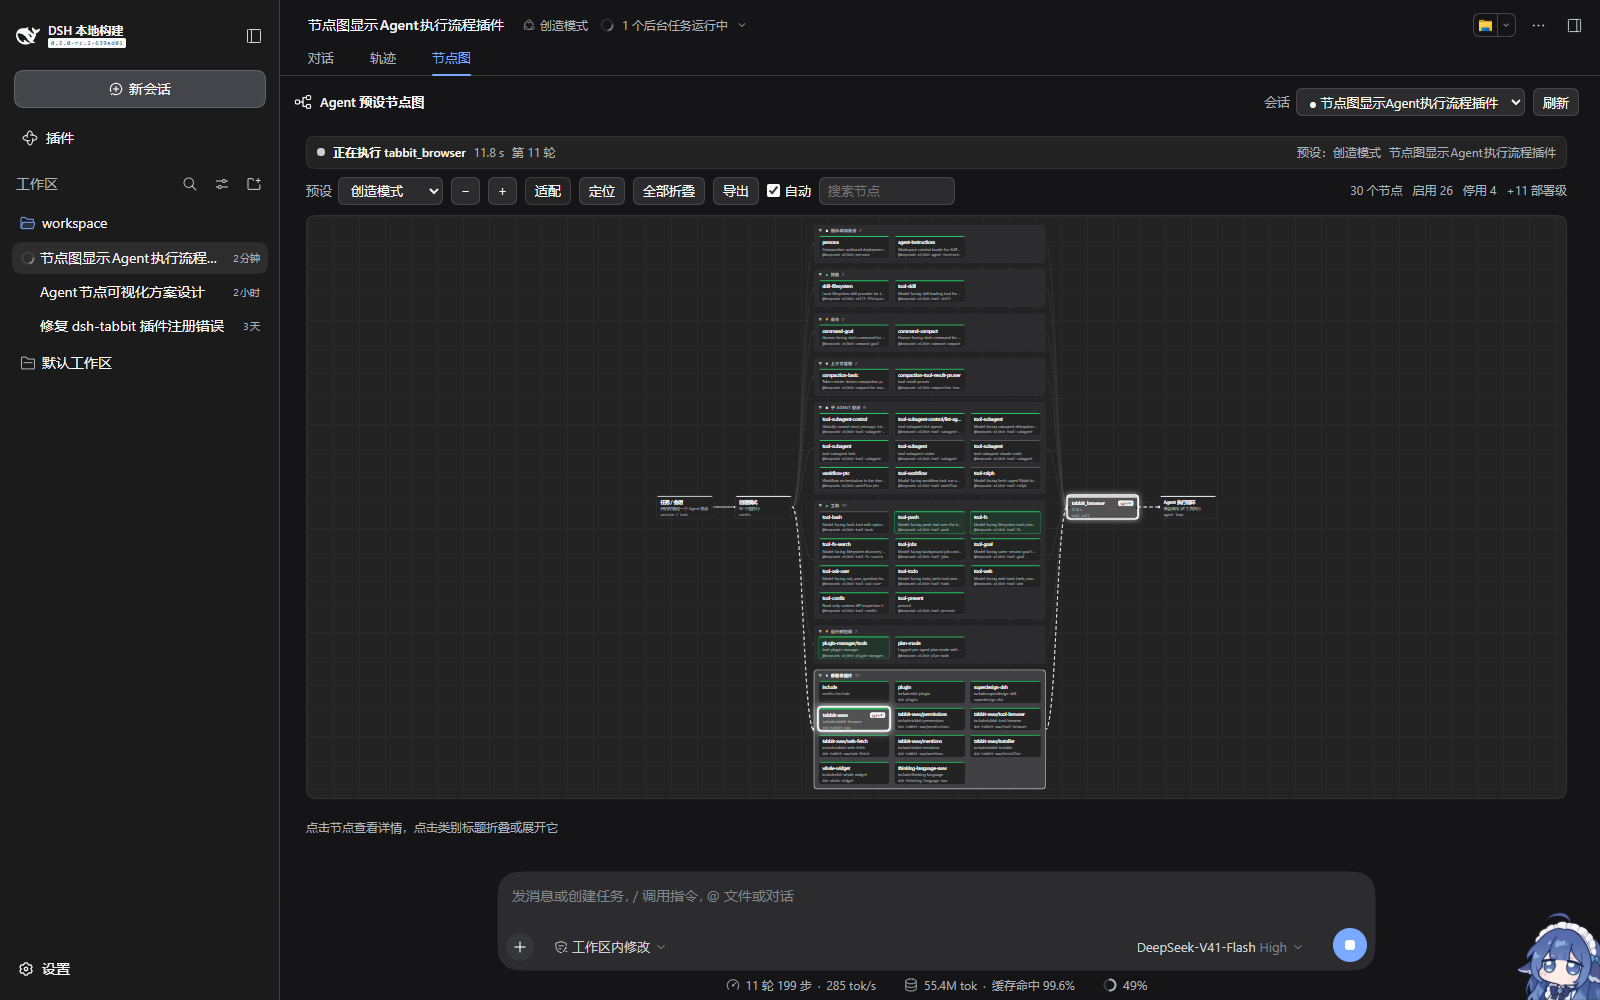1600x1000 pixels.
Task: Select the whale-widget node
Action: (x=853, y=773)
